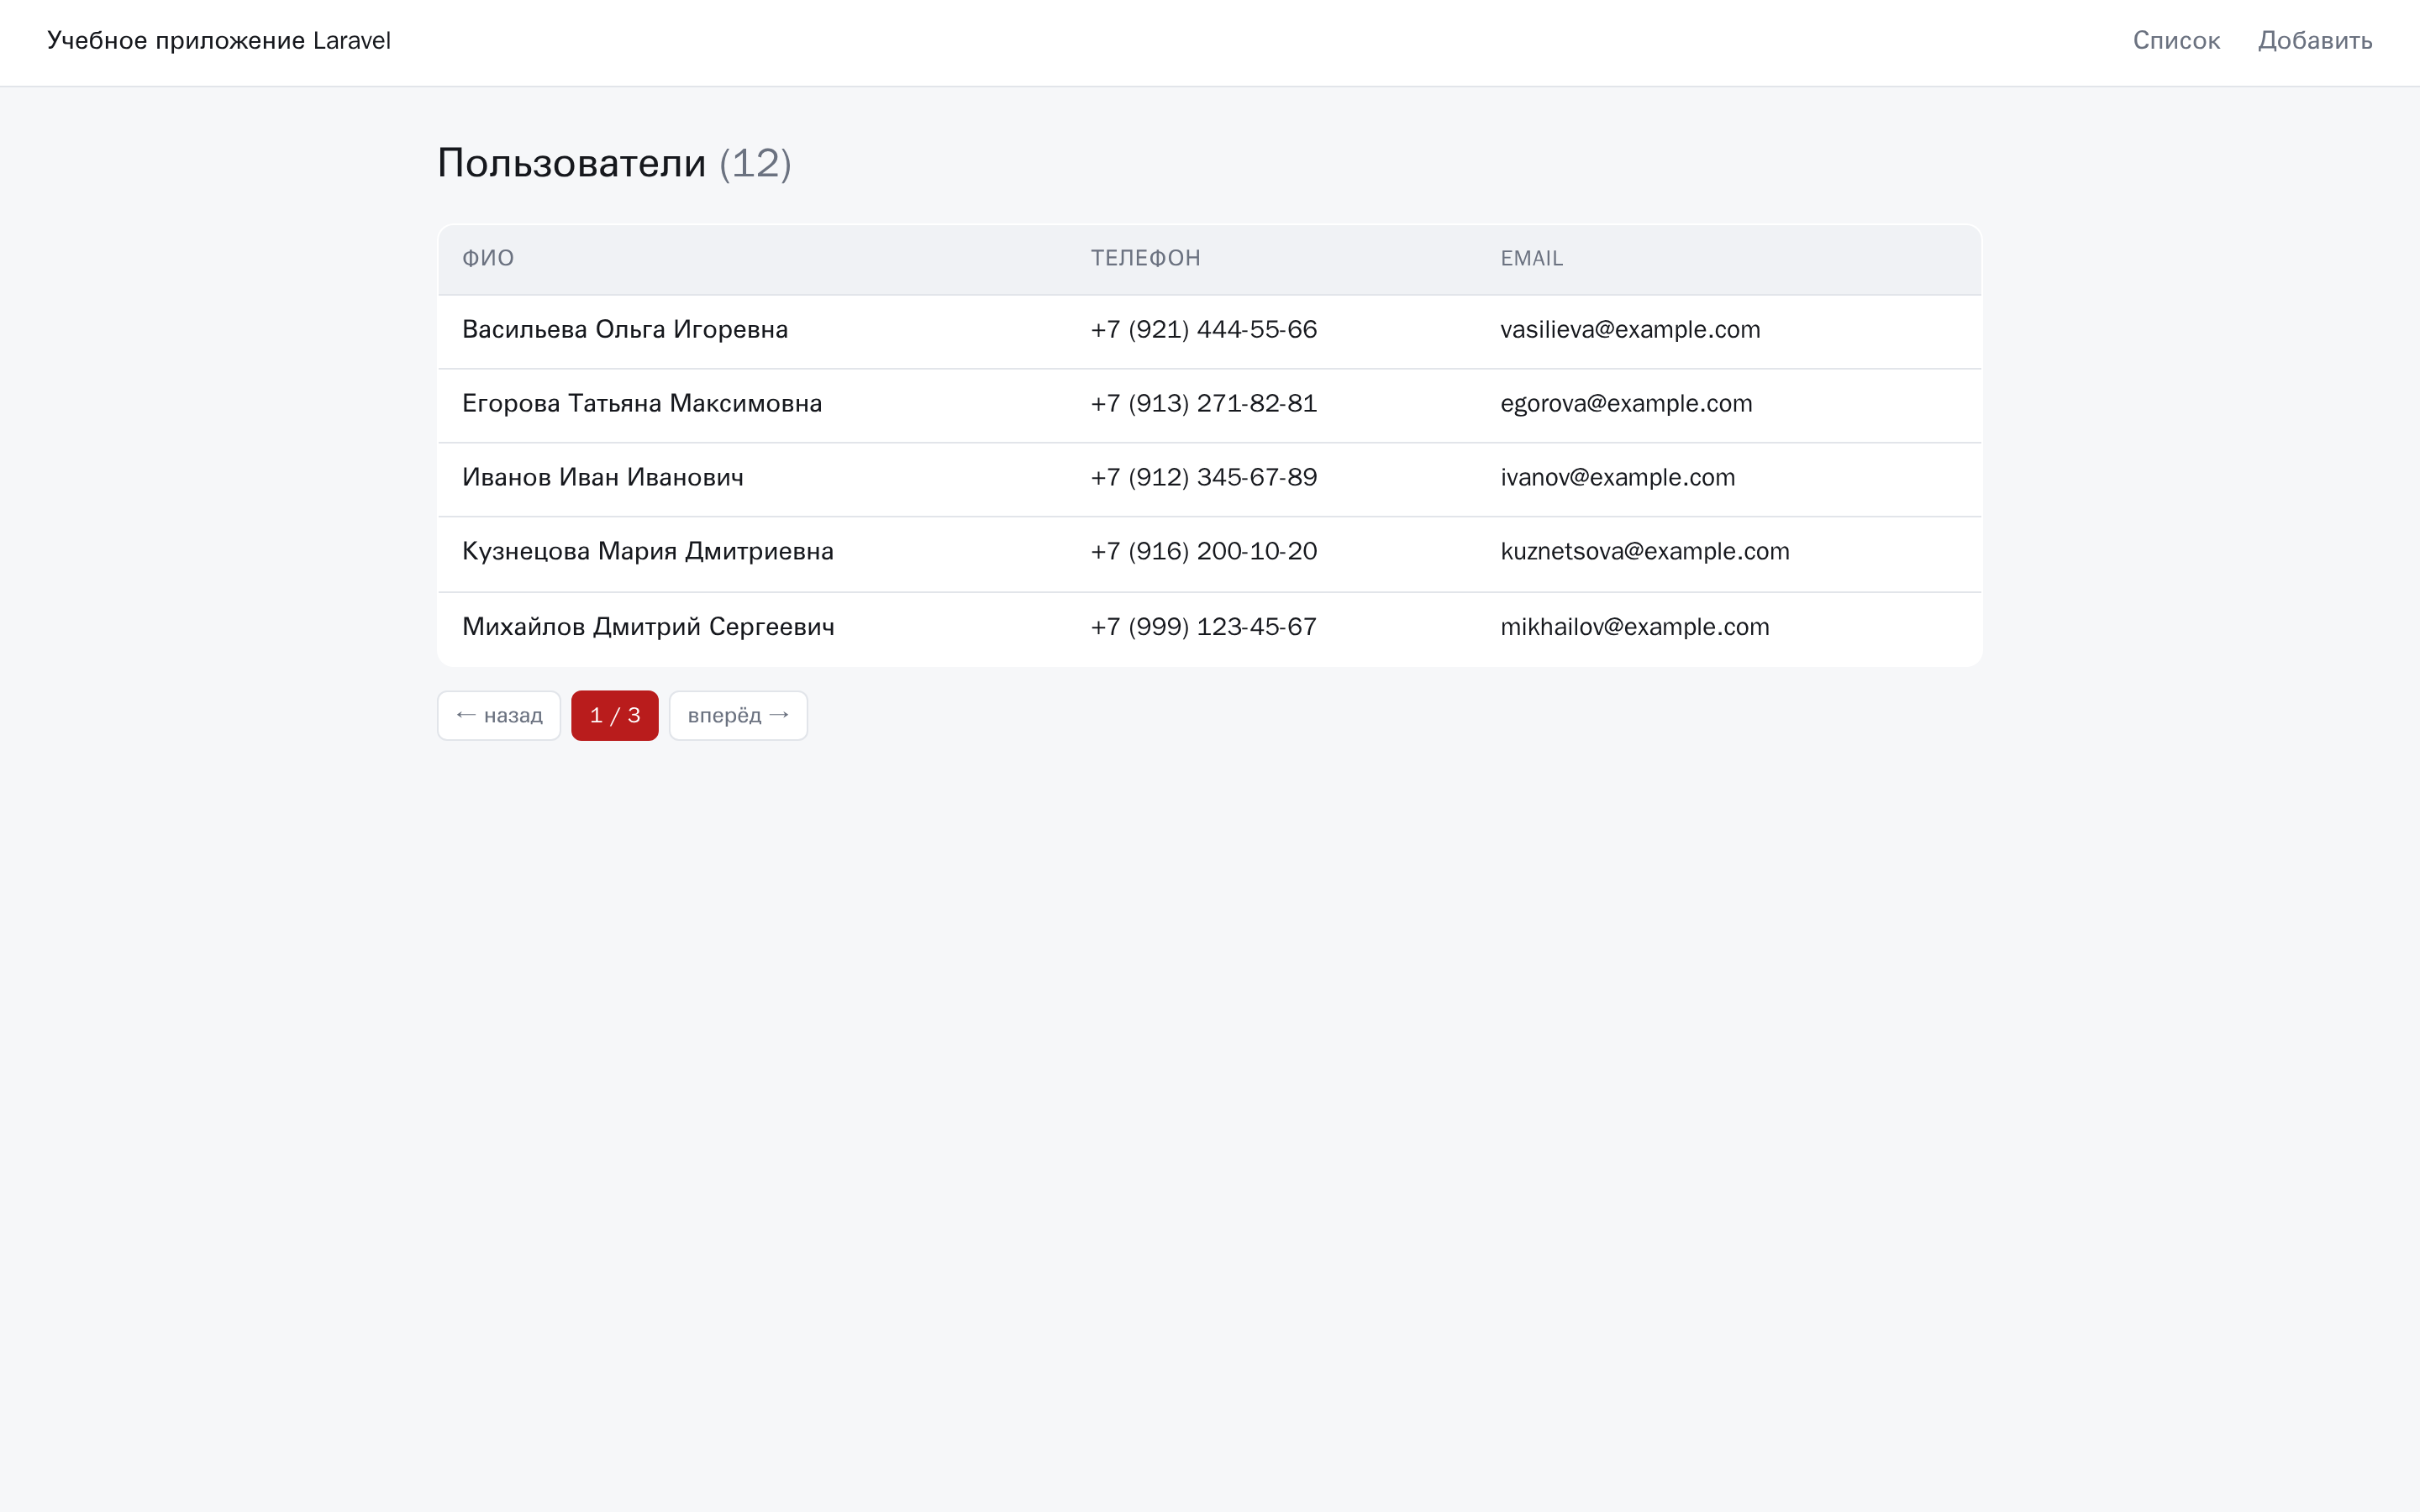Open the Список navigation link
Image resolution: width=2420 pixels, height=1512 pixels.
[x=2176, y=41]
